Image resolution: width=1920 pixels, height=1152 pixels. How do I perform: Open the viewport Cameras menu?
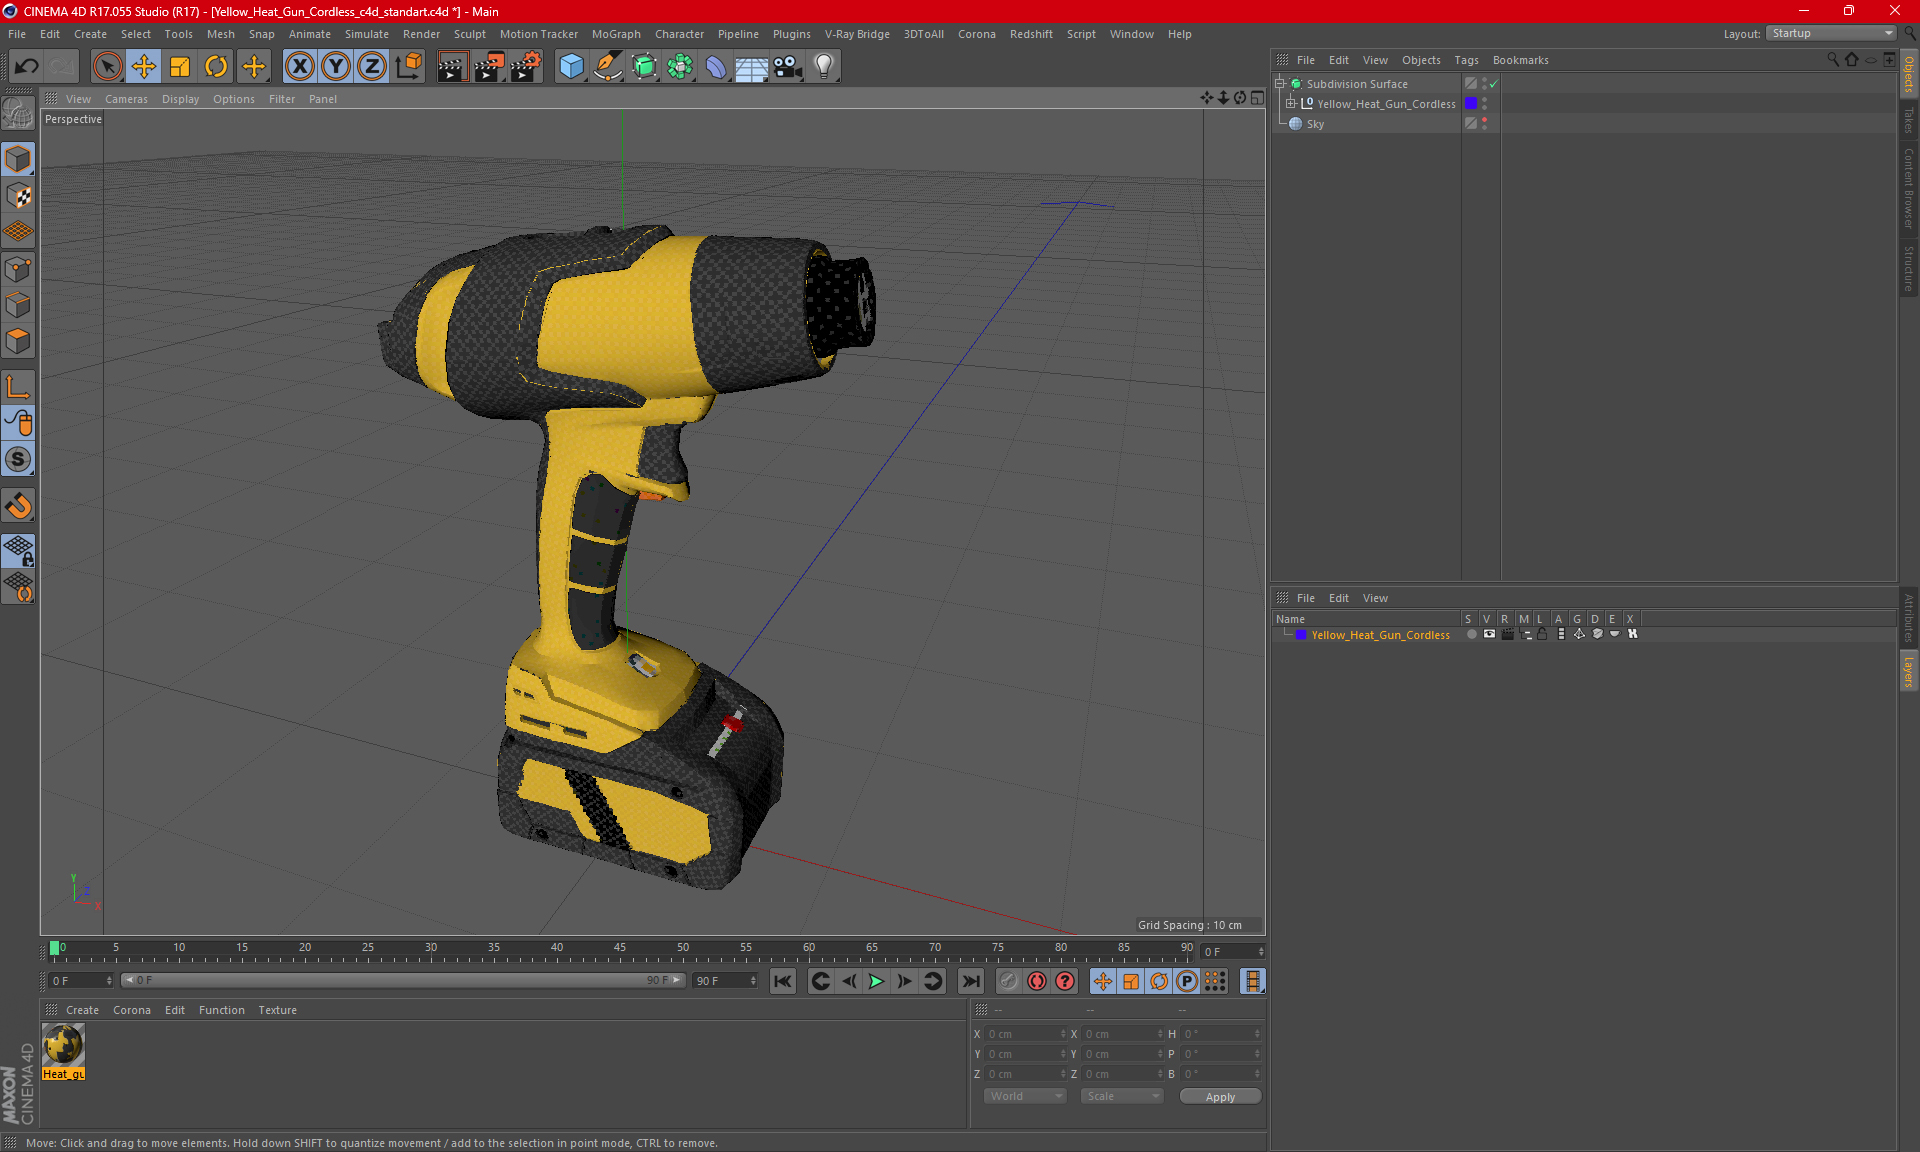pyautogui.click(x=126, y=99)
